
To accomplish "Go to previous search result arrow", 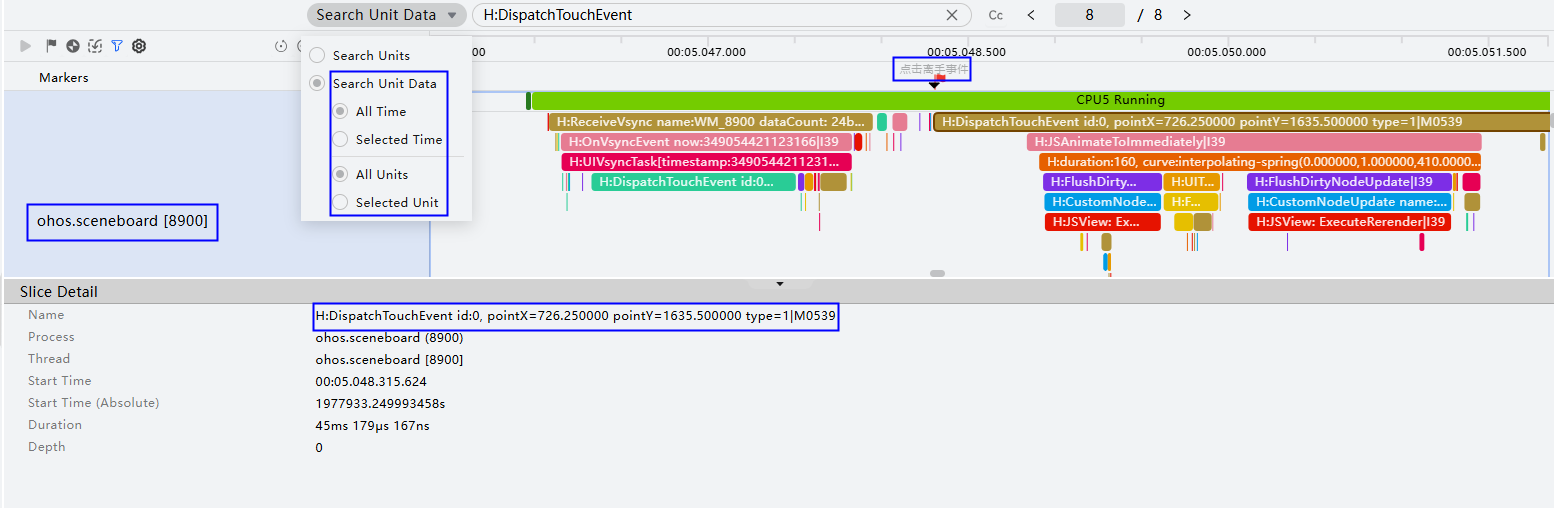I will 1031,15.
